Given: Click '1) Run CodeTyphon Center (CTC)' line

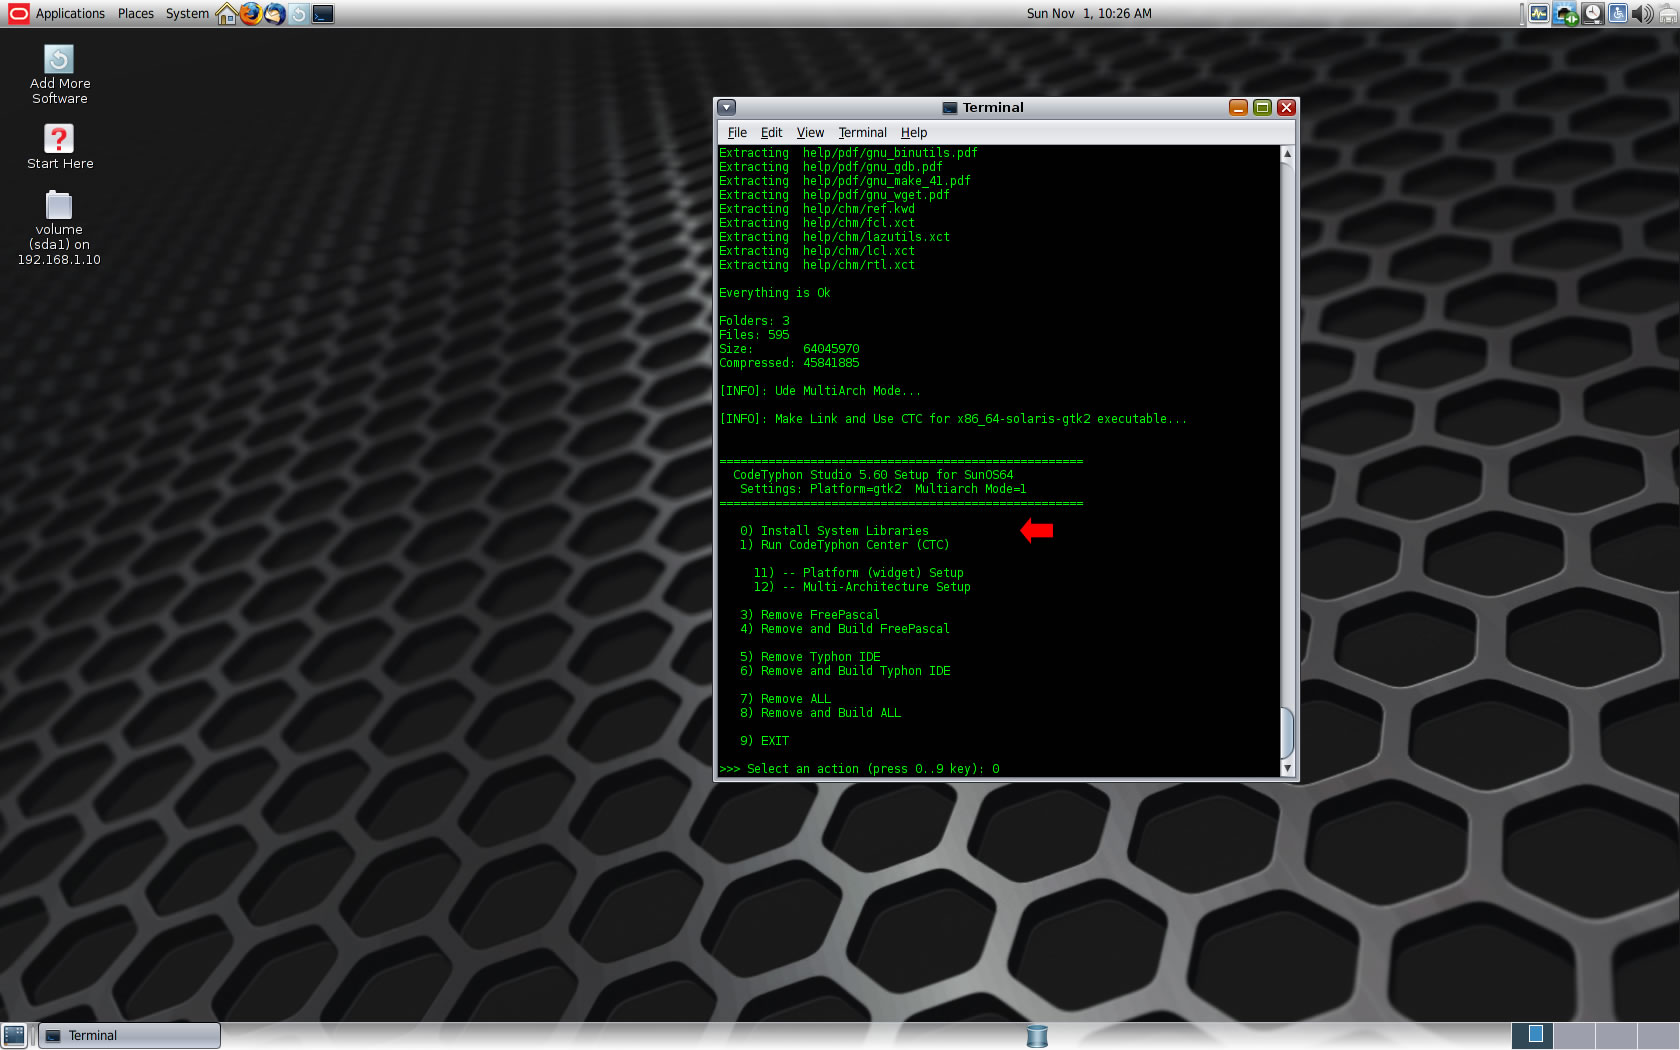Looking at the screenshot, I should (844, 545).
